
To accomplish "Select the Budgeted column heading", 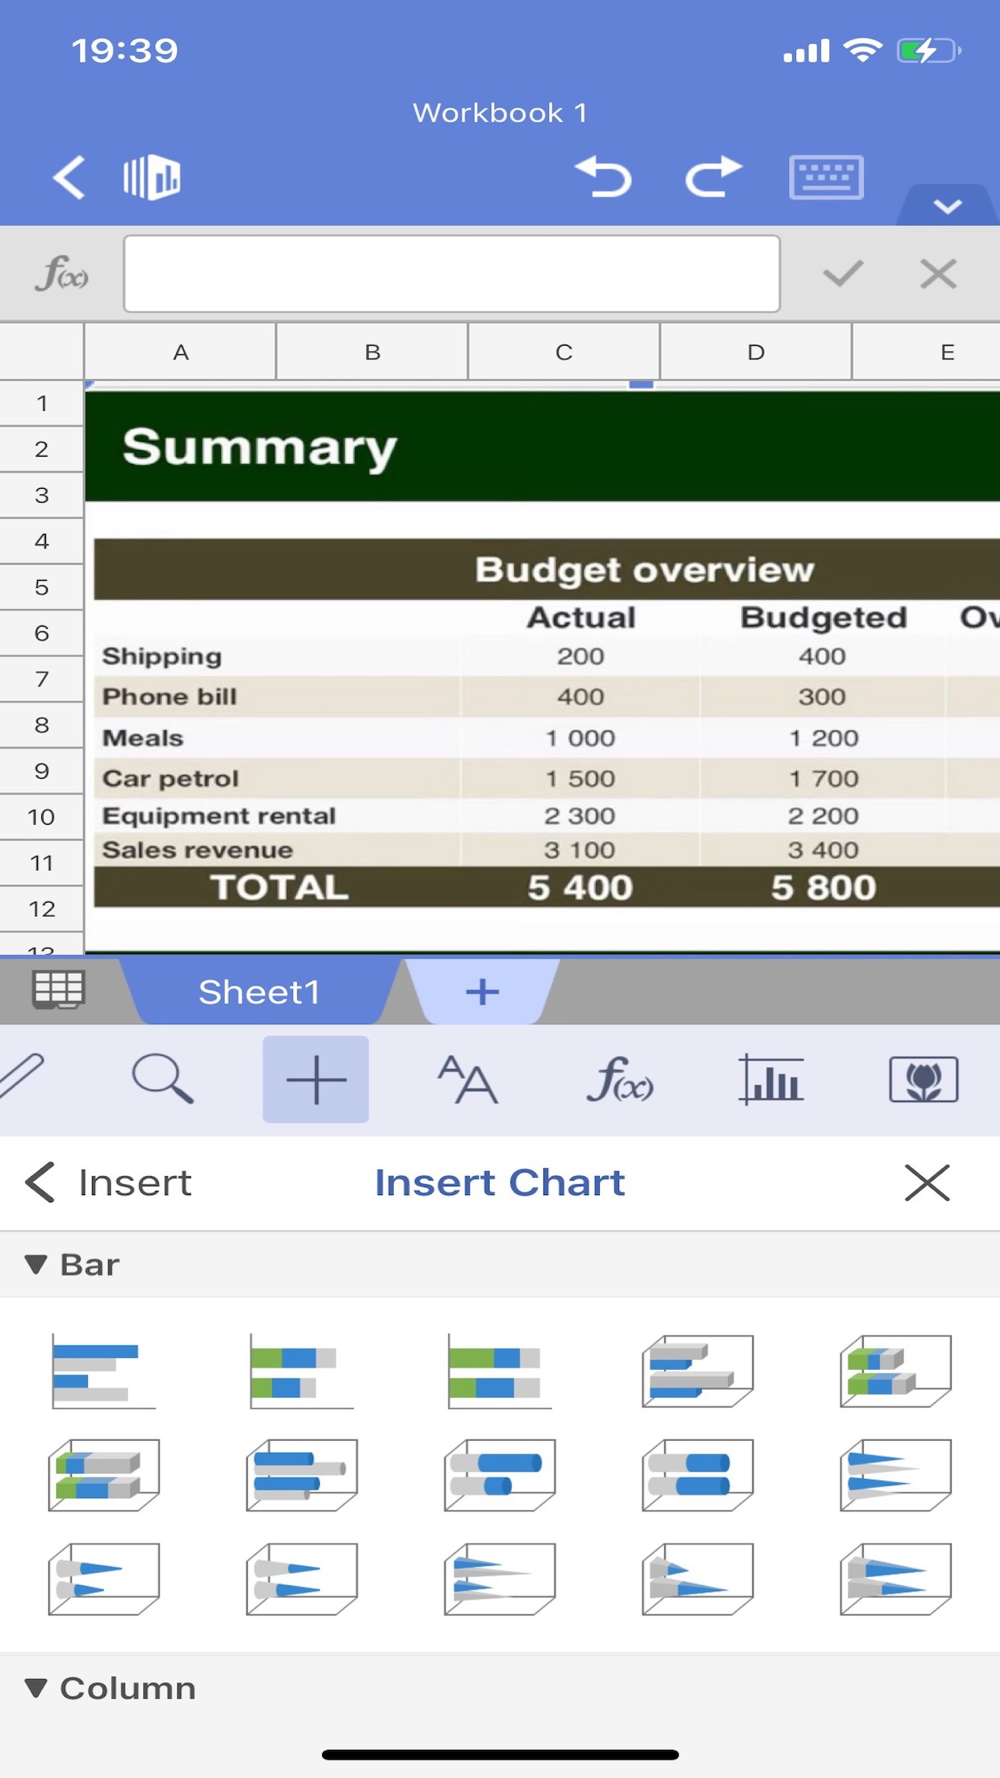I will point(823,617).
